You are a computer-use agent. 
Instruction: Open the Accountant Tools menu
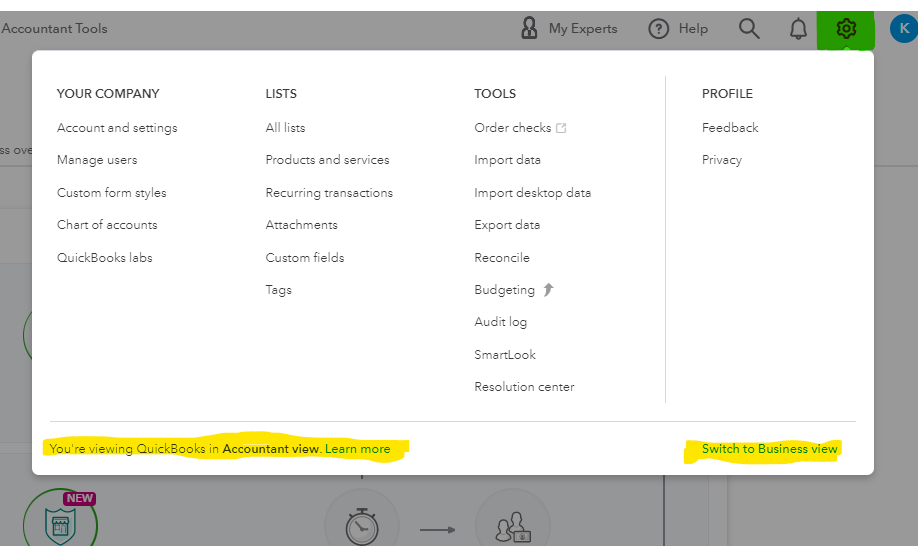tap(54, 28)
